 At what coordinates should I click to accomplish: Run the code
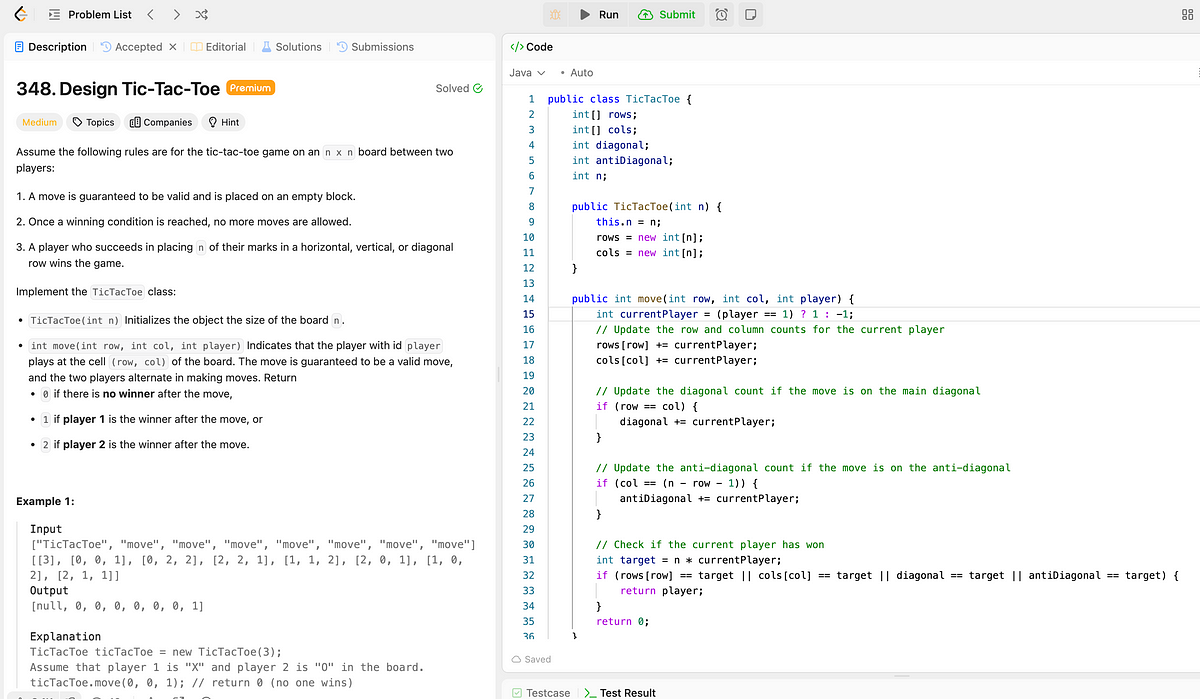(598, 14)
